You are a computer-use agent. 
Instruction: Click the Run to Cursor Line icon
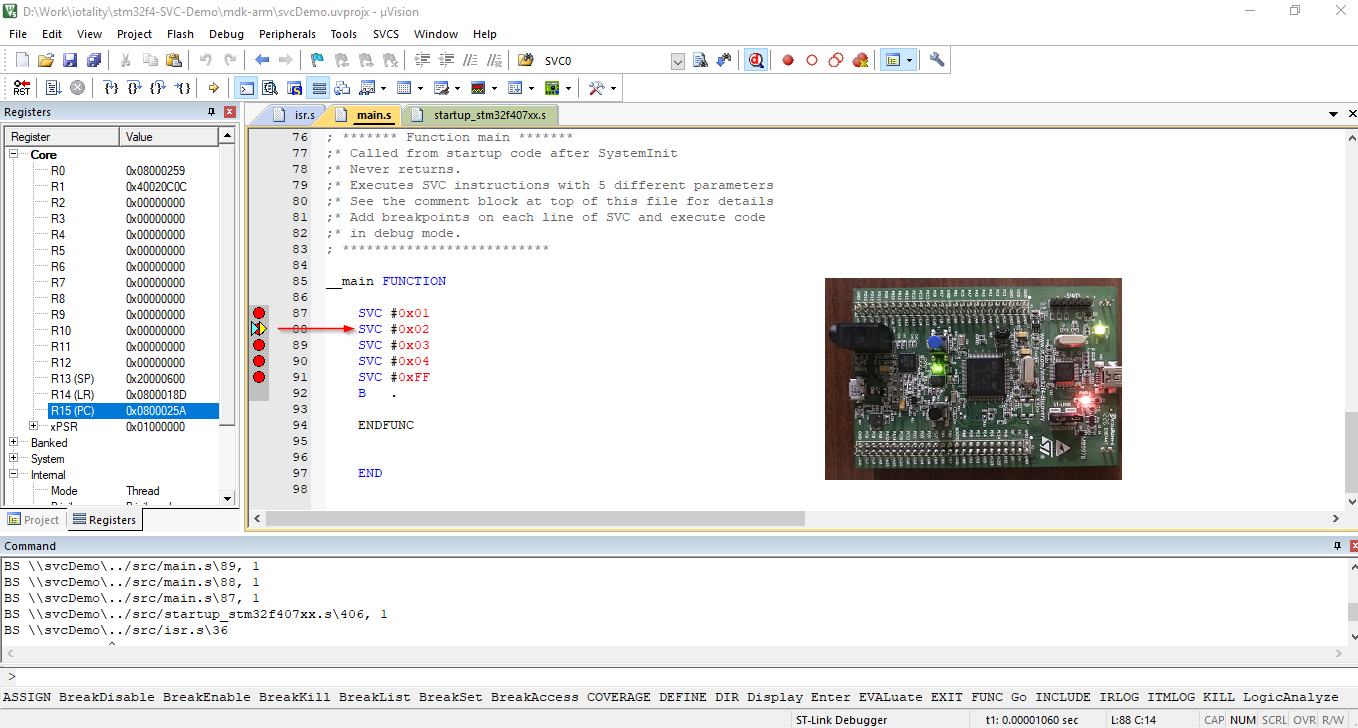tap(184, 88)
